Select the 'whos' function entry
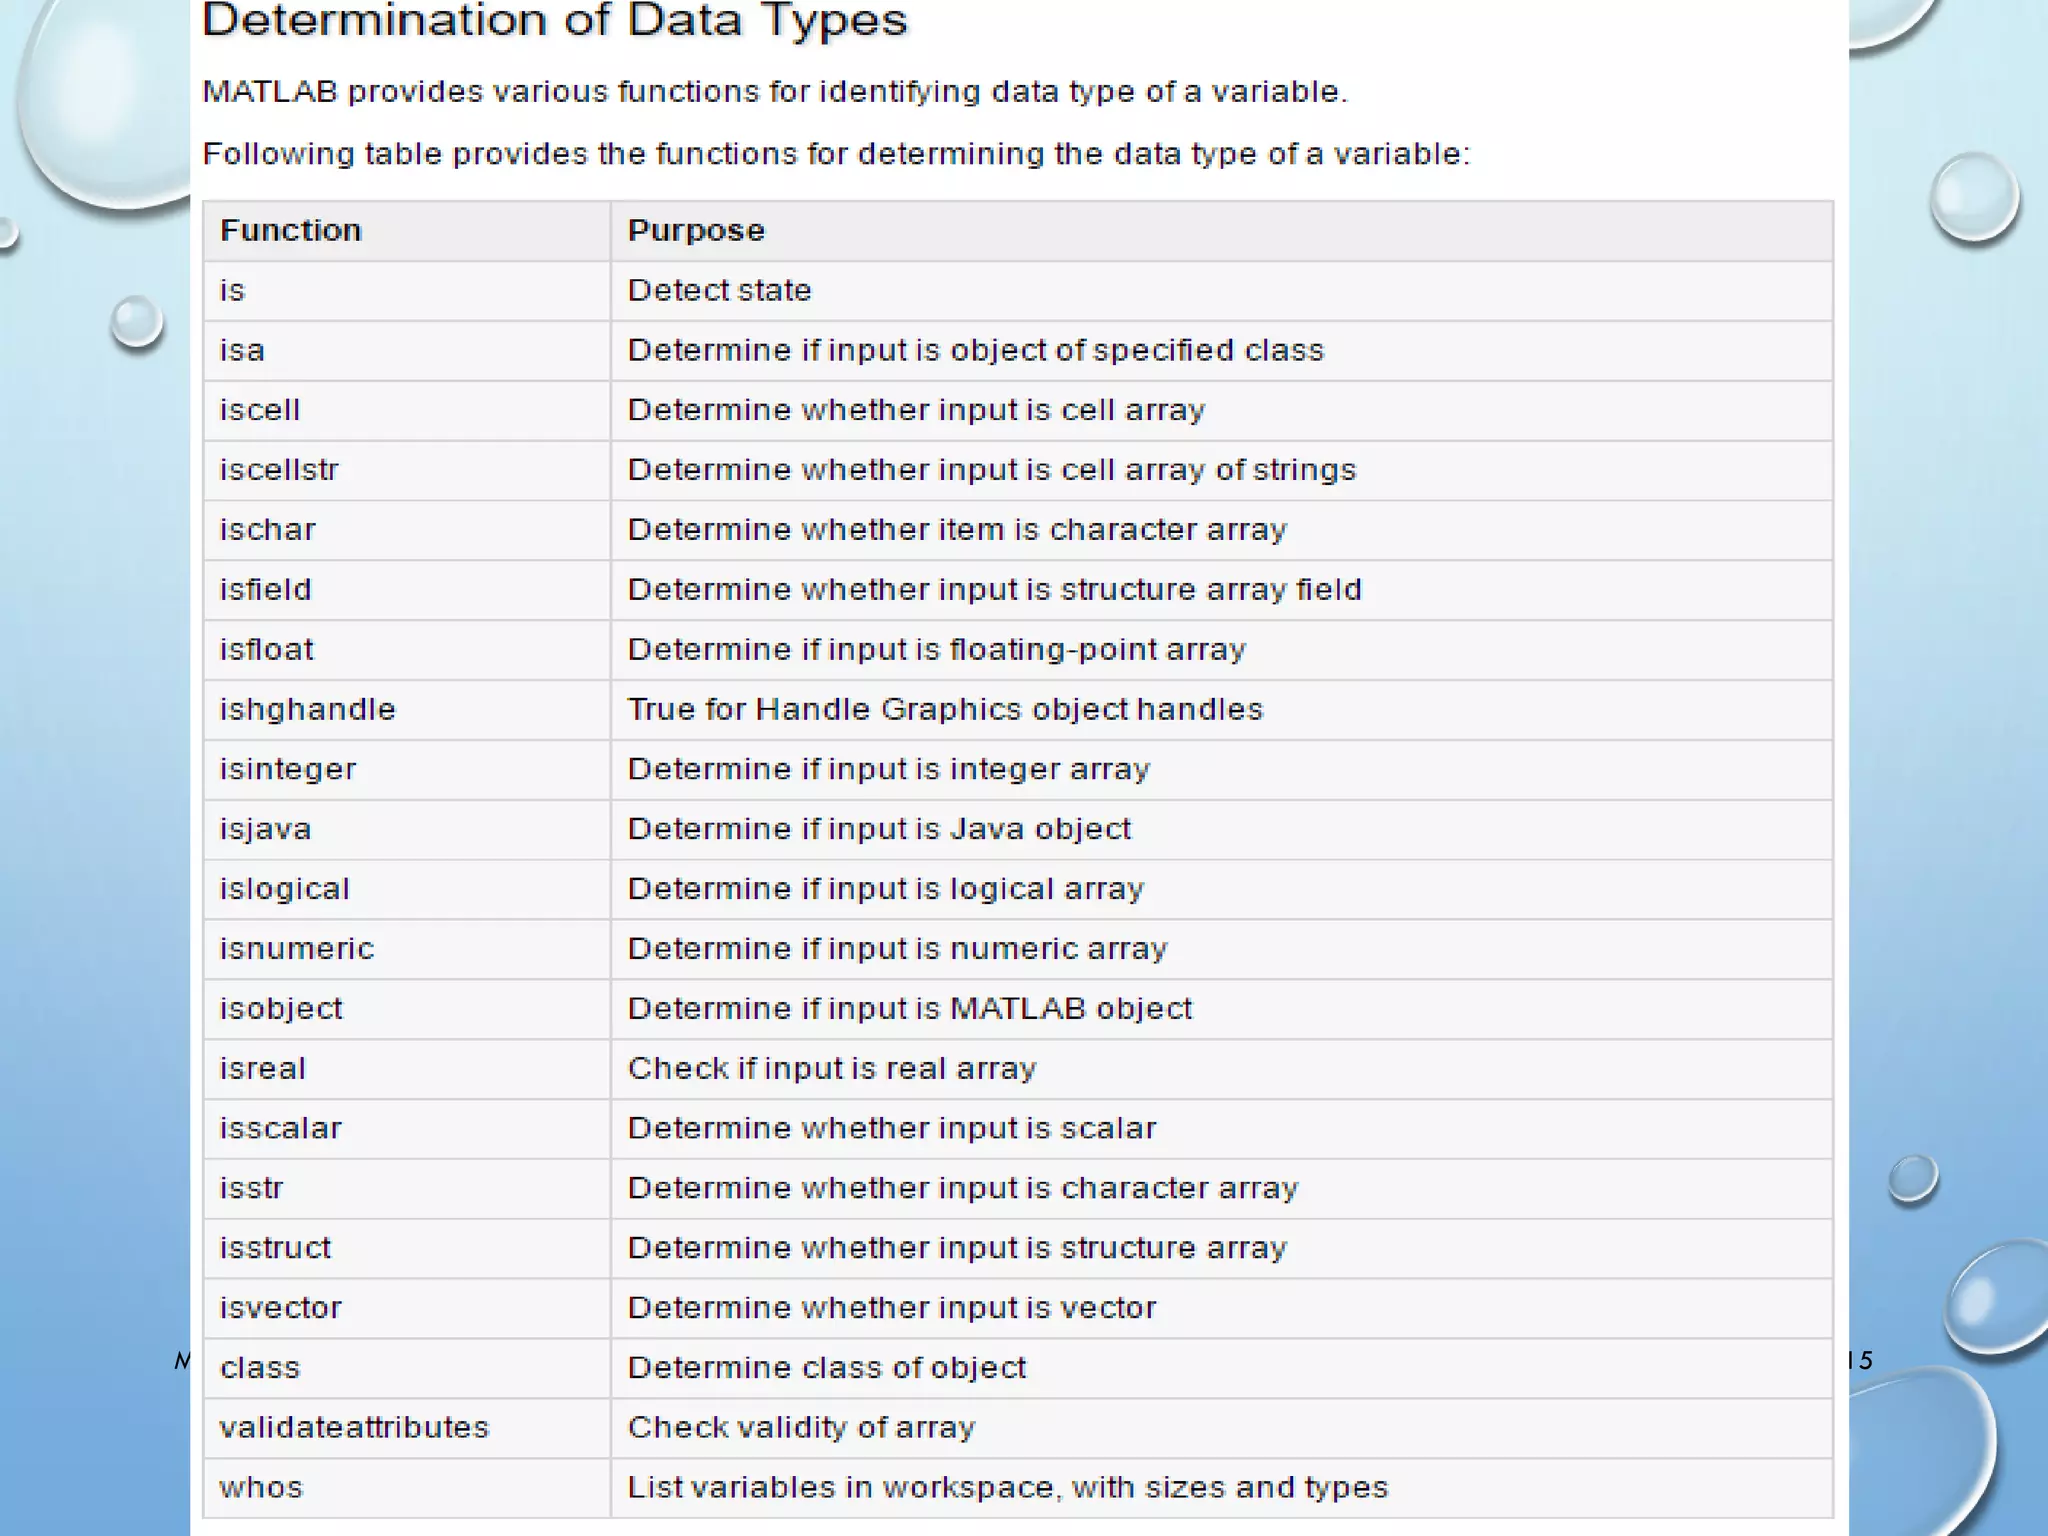 tap(260, 1488)
